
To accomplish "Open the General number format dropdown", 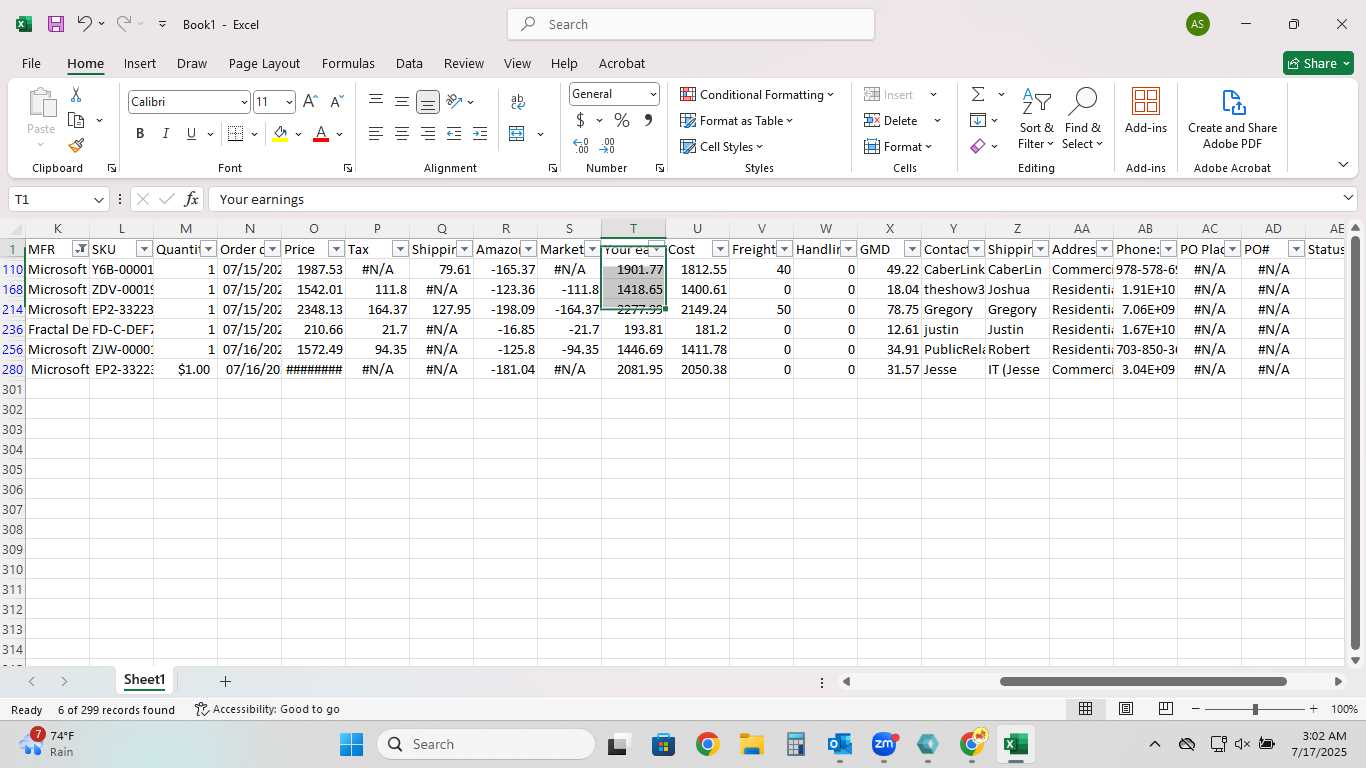I will click(653, 94).
